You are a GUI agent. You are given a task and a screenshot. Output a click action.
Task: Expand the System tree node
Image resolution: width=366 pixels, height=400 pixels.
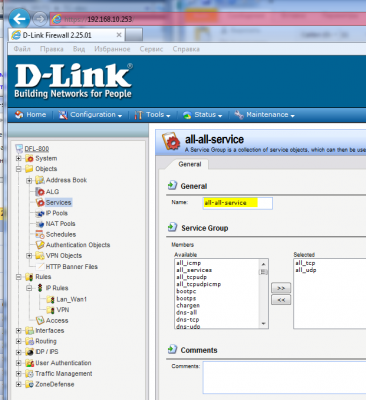point(19,158)
